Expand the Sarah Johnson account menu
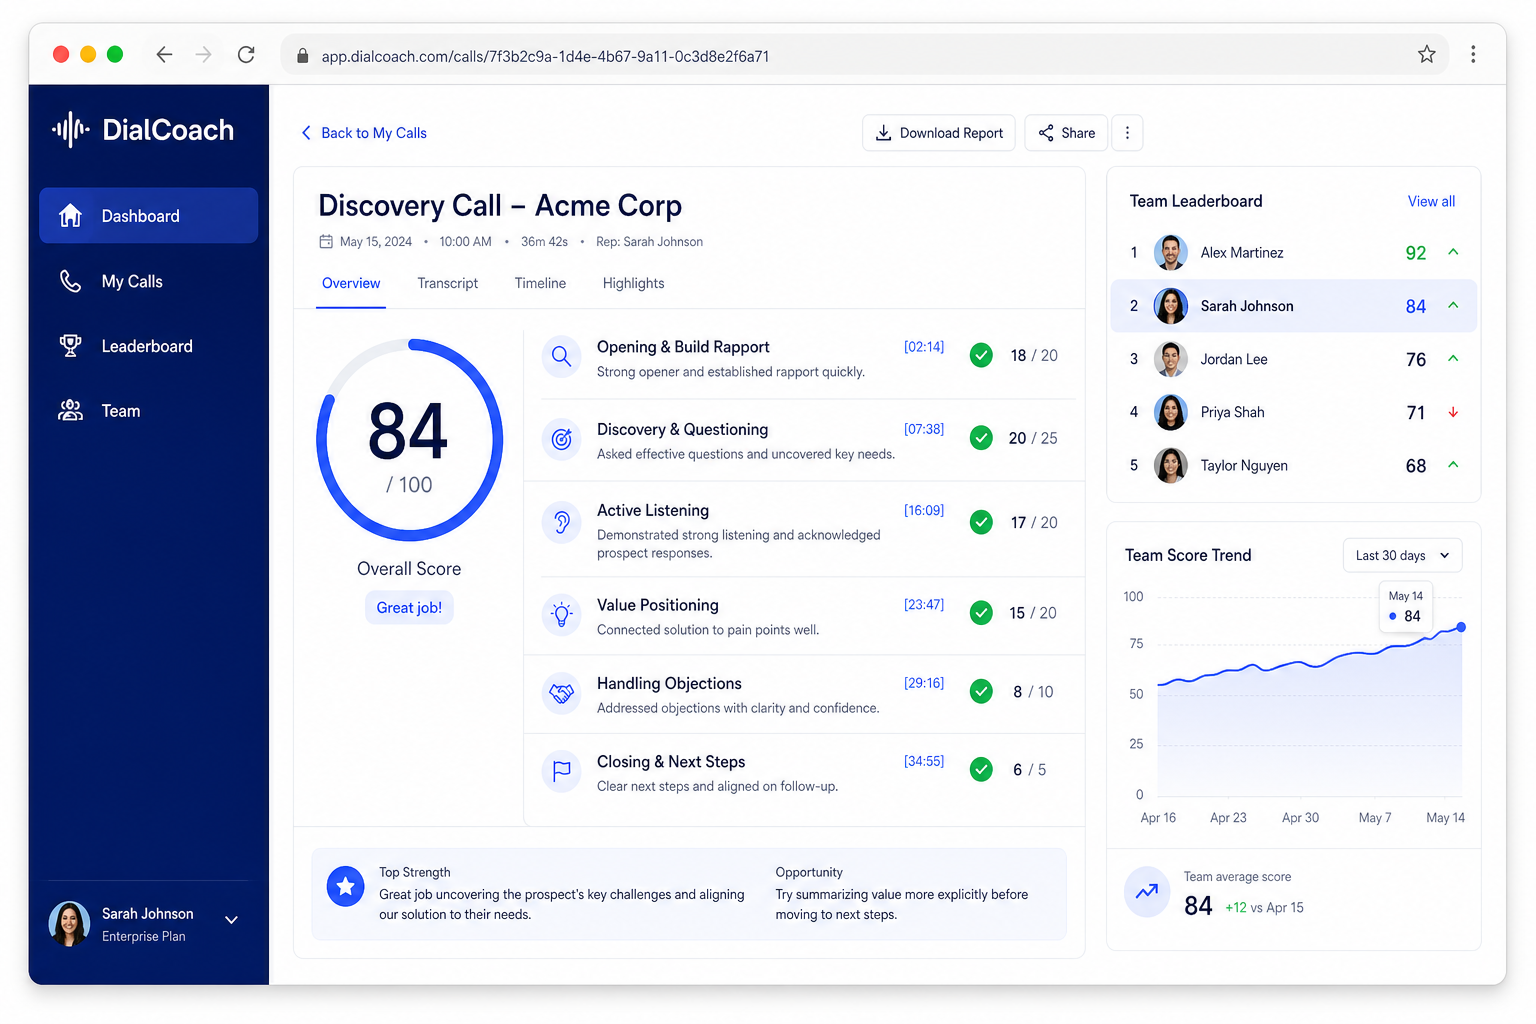 coord(231,920)
